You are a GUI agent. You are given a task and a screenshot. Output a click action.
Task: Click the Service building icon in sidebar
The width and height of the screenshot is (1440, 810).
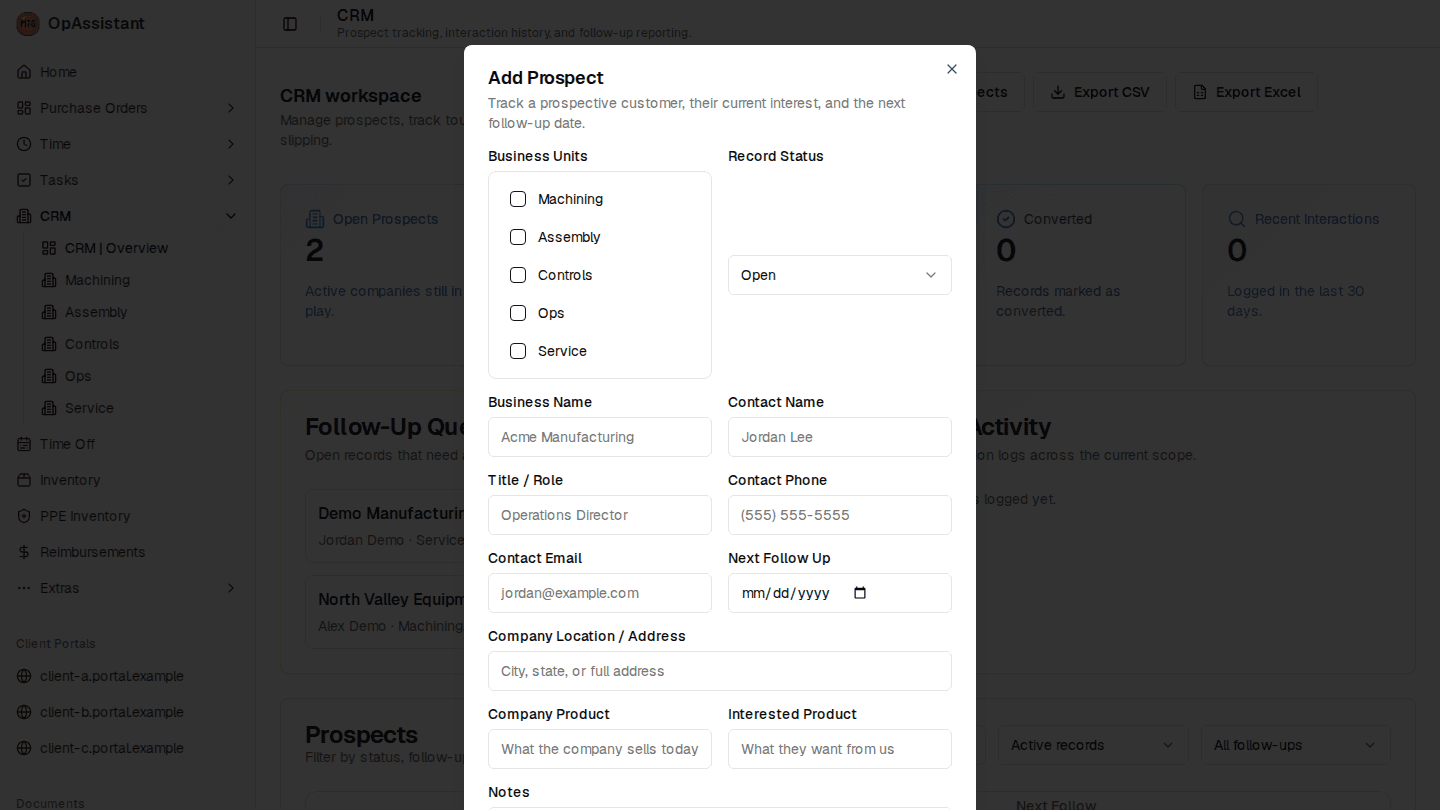(49, 408)
